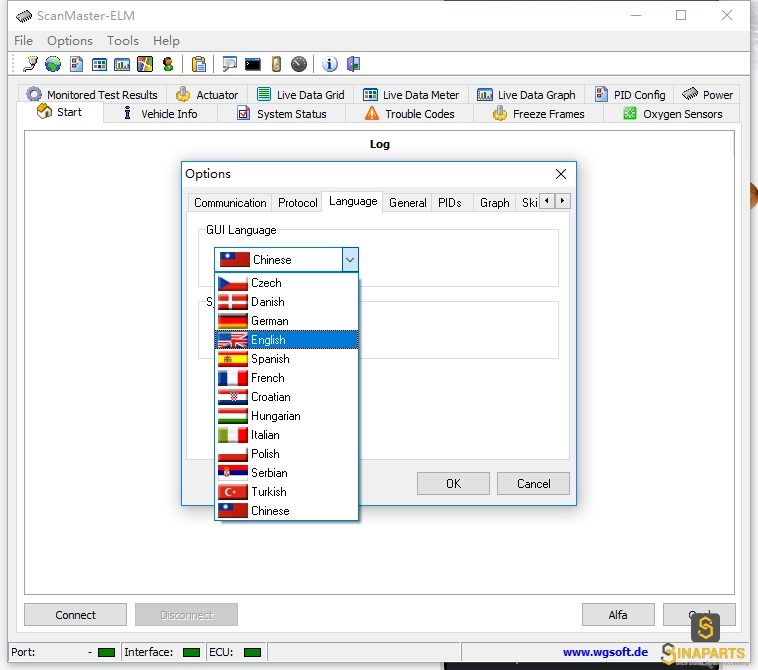This screenshot has height=670, width=758.
Task: Click the Connect button
Action: pyautogui.click(x=75, y=615)
